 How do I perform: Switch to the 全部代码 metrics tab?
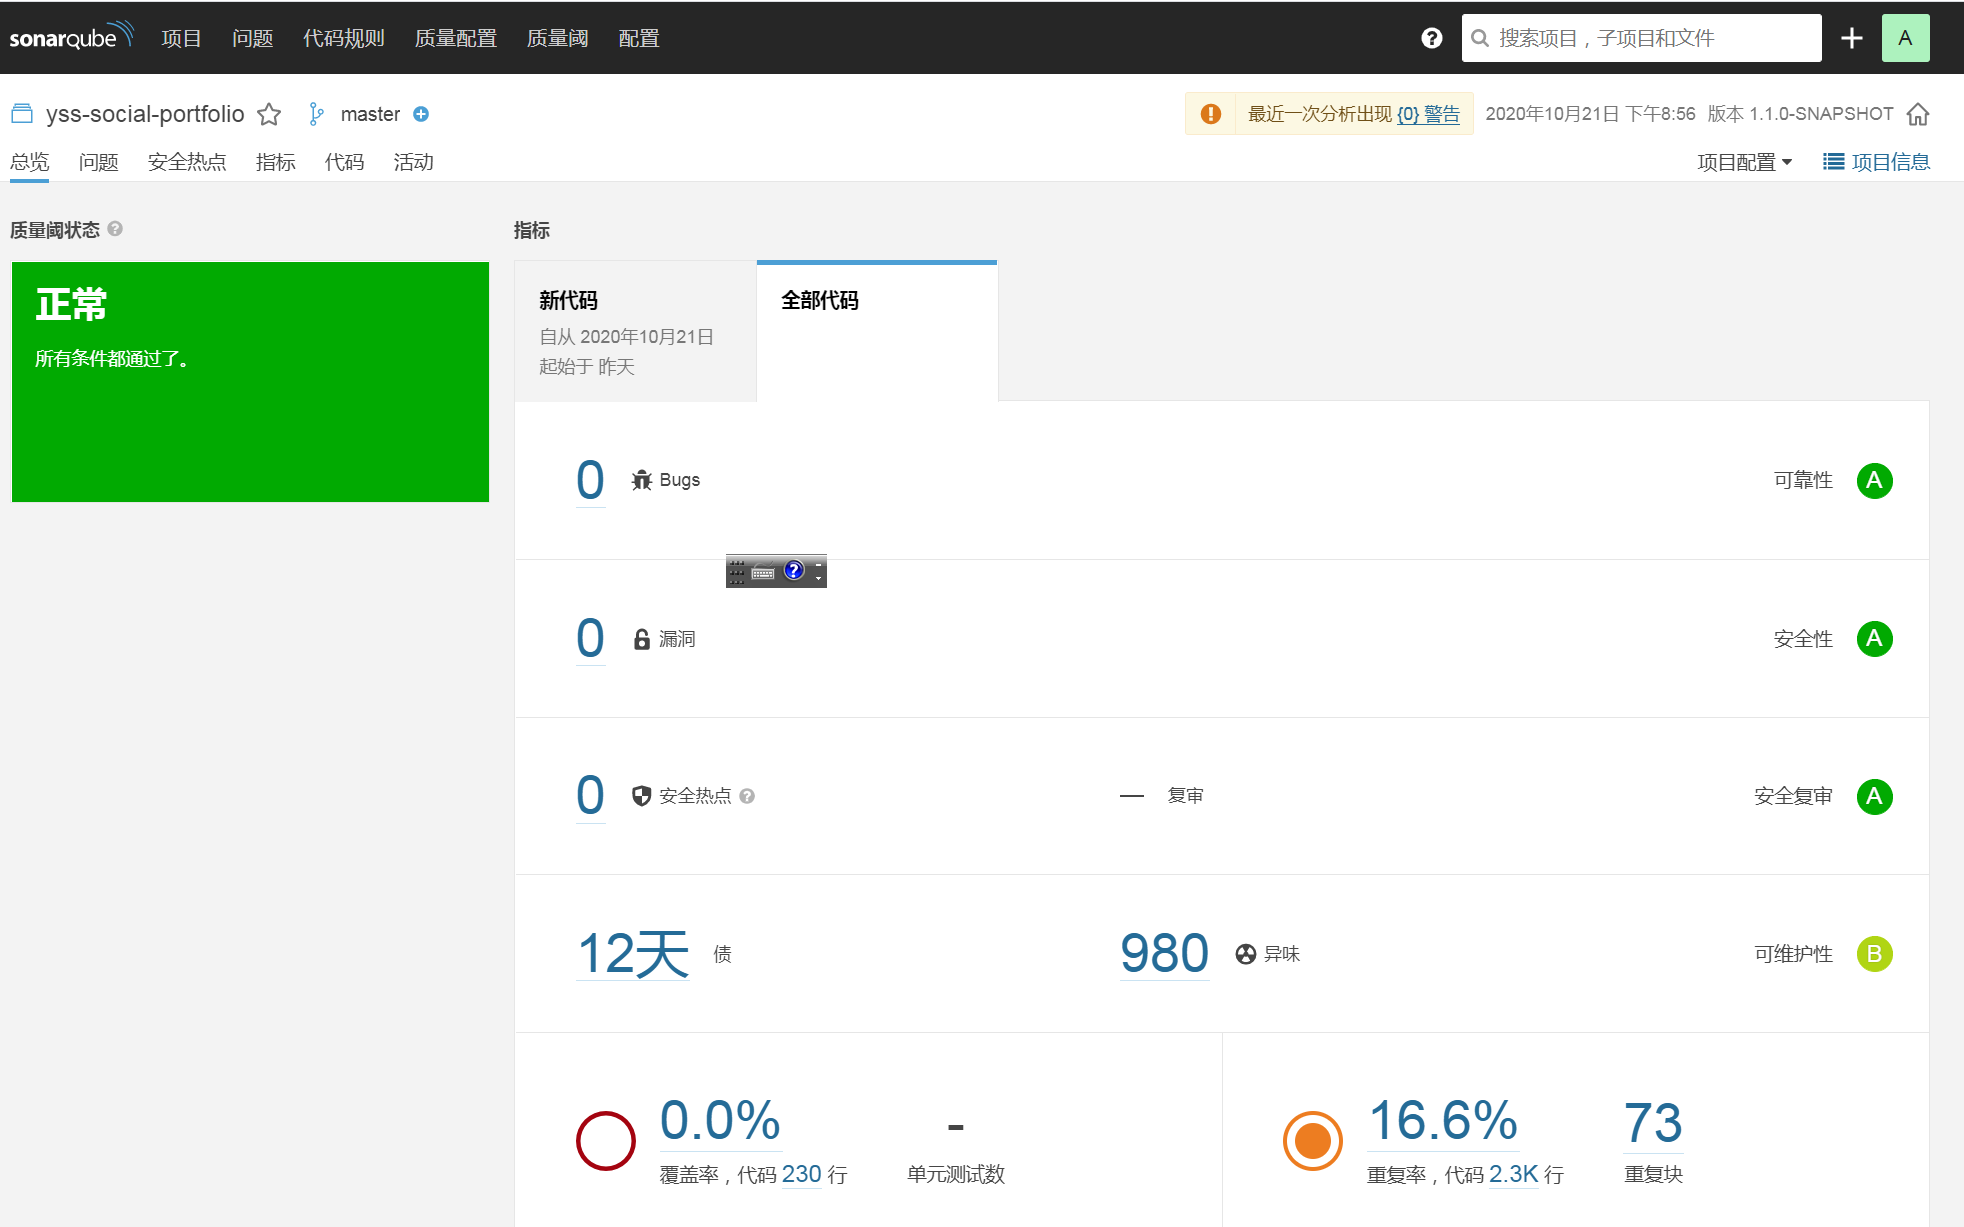(x=877, y=331)
